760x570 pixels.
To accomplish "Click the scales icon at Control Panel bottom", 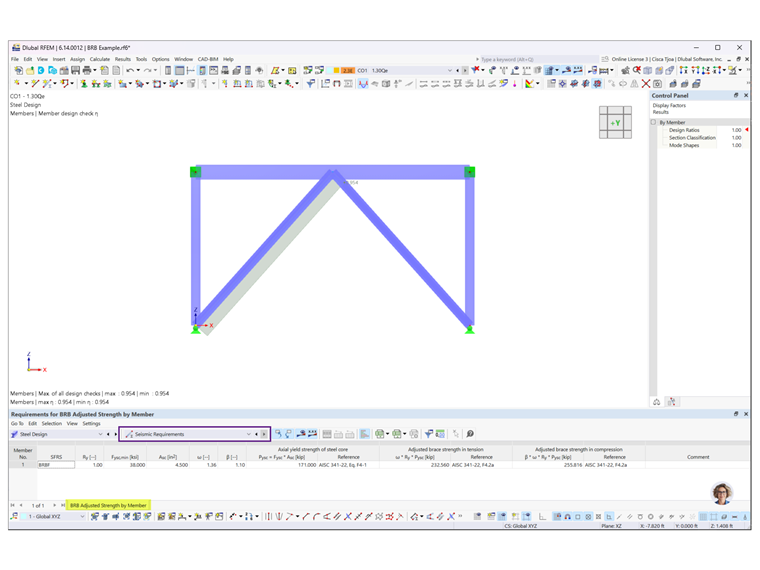I will (656, 402).
